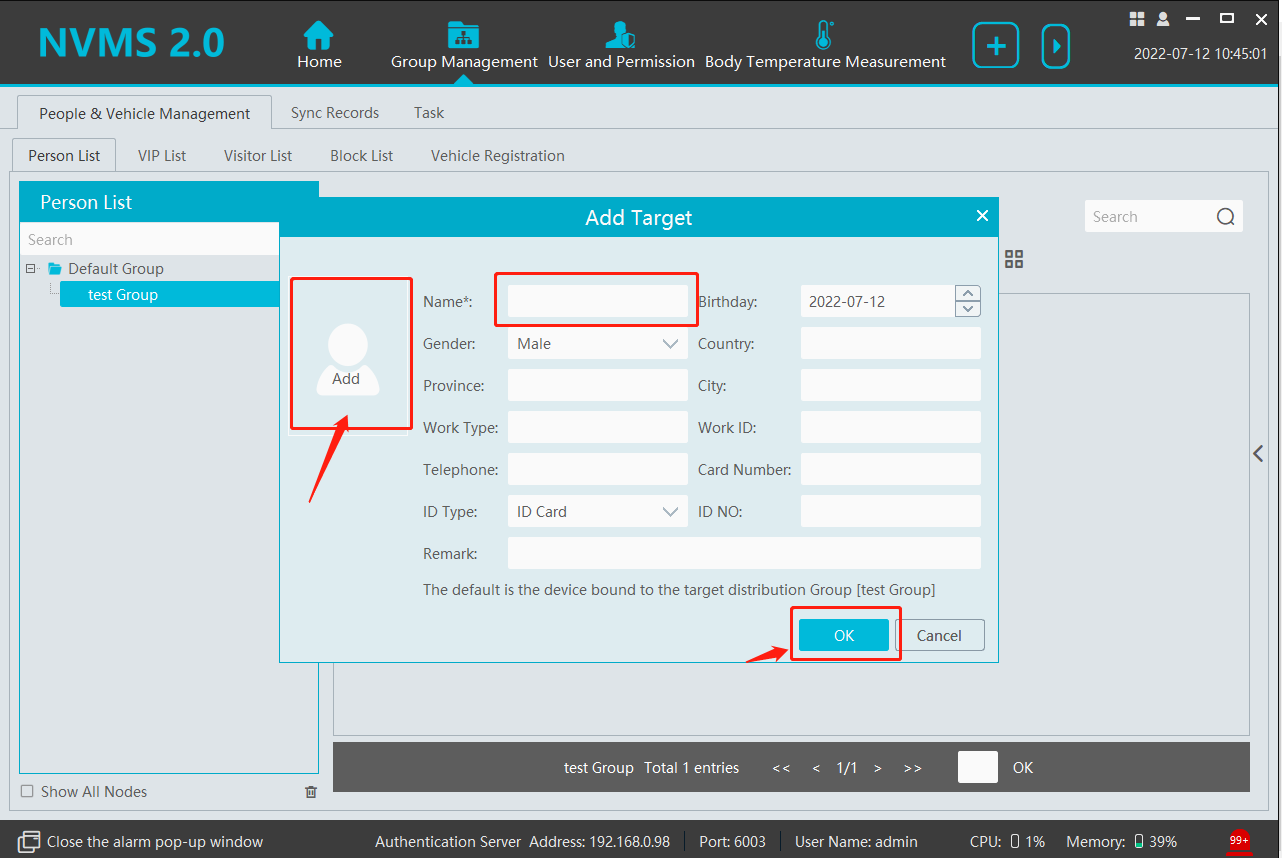Click the ID NO input field

[891, 511]
